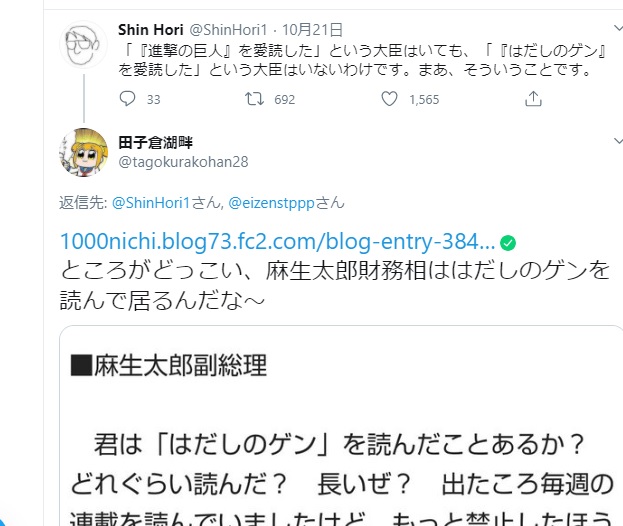The height and width of the screenshot is (526, 623).
Task: Click the 田子倉湖畔 display name
Action: point(155,142)
